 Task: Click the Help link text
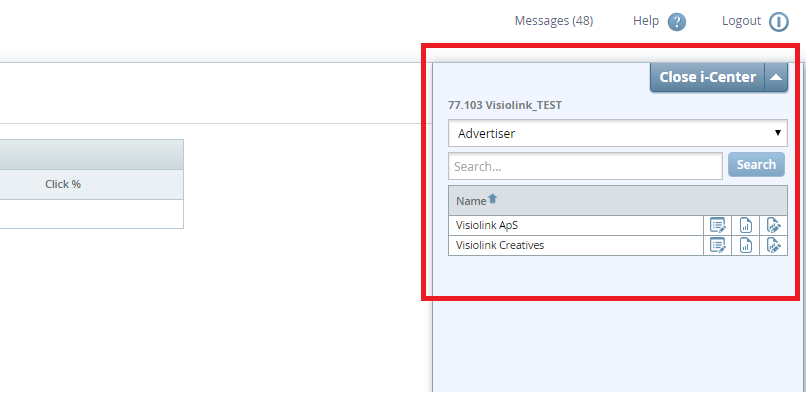[x=646, y=21]
